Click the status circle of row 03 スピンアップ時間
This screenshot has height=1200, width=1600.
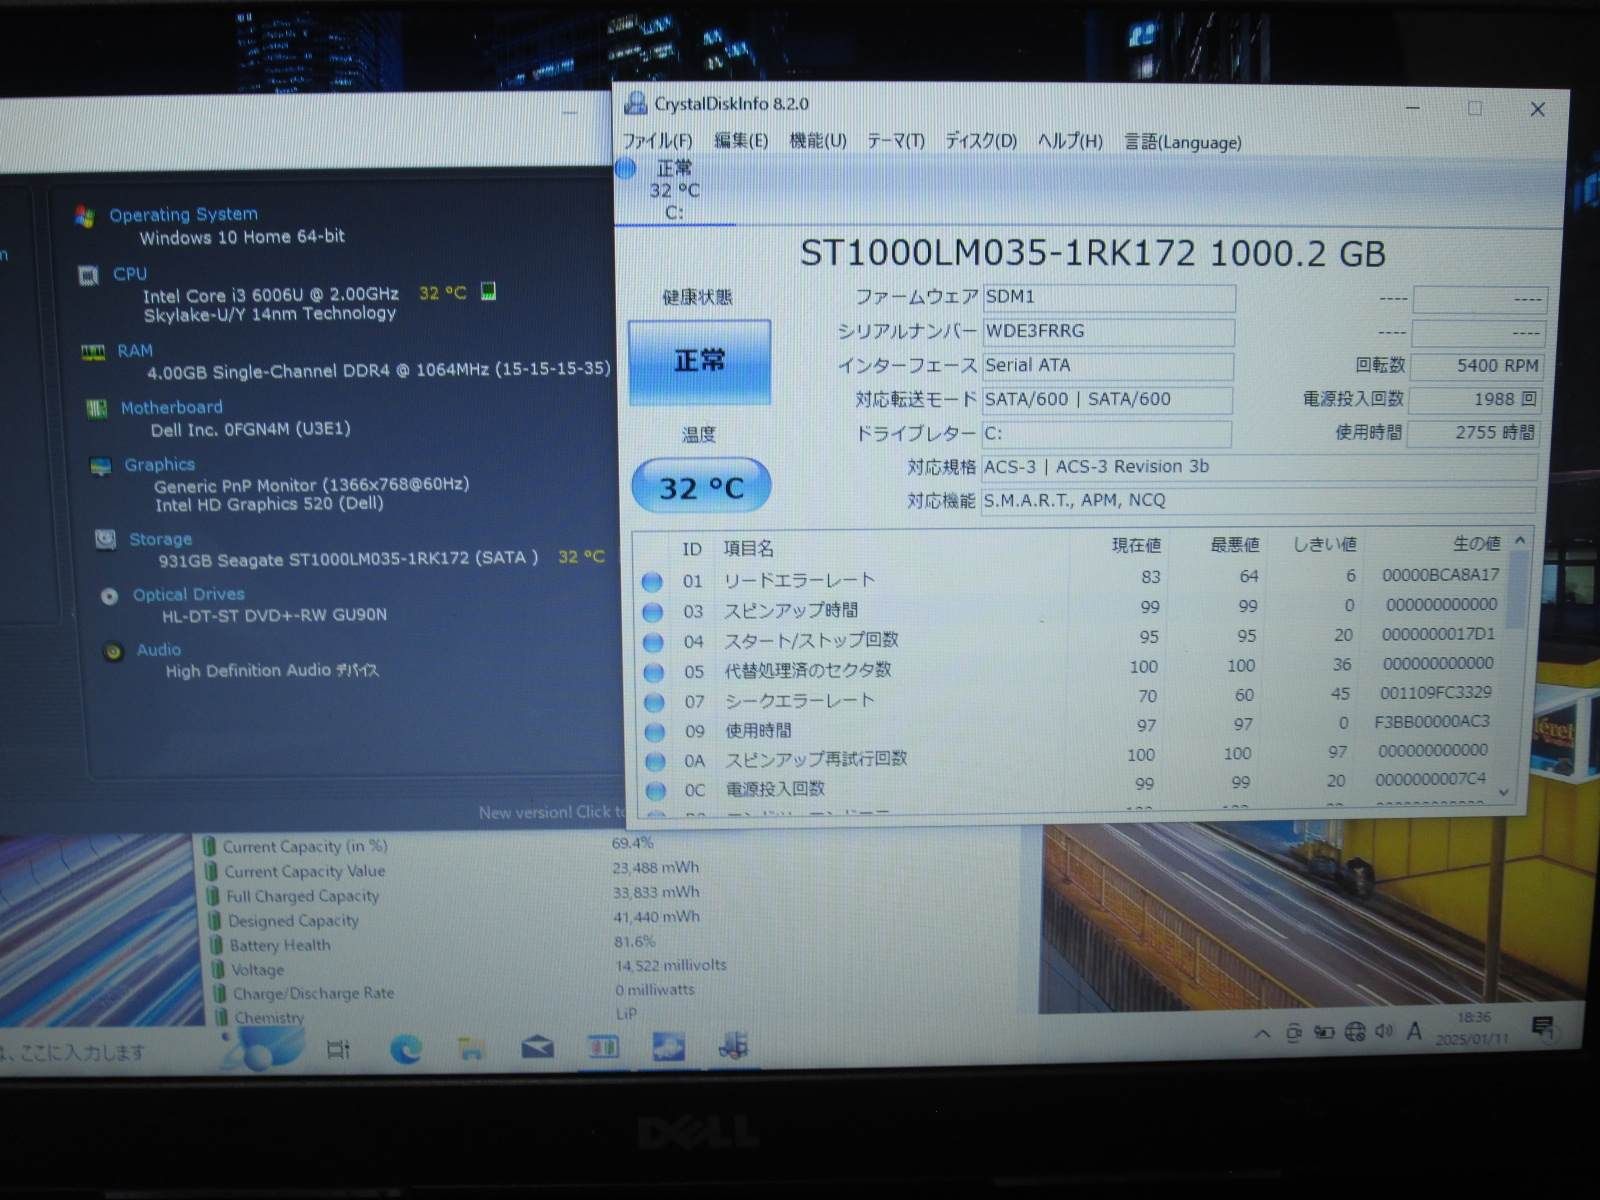click(653, 611)
